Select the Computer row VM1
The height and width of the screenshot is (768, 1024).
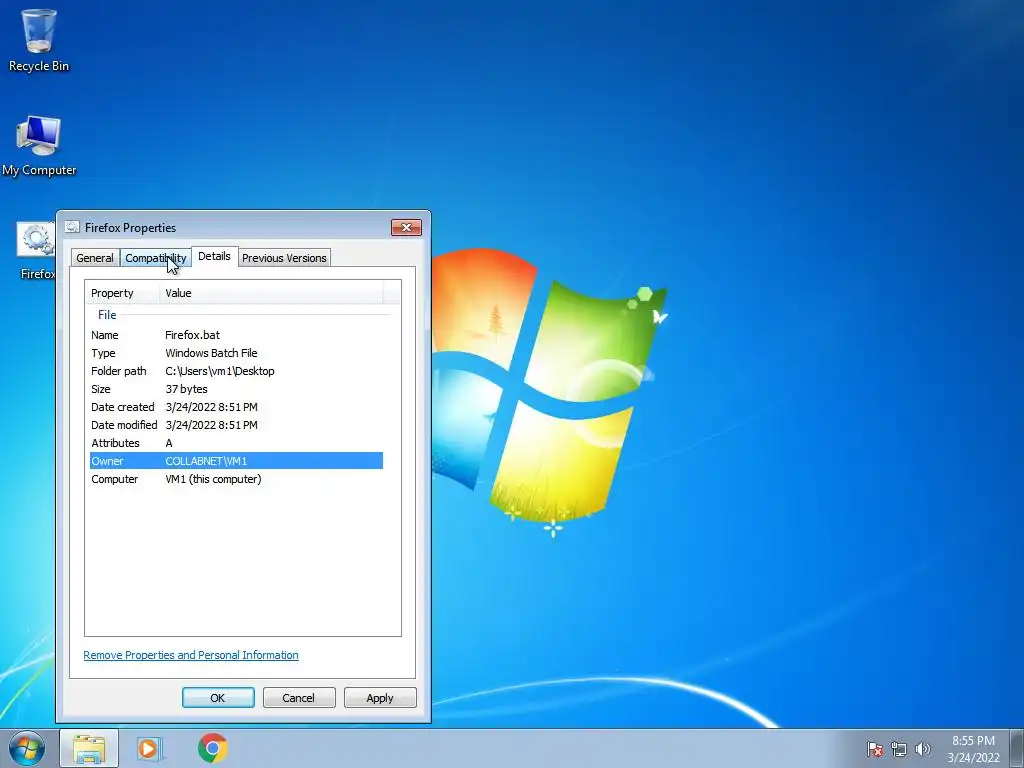pyautogui.click(x=236, y=479)
